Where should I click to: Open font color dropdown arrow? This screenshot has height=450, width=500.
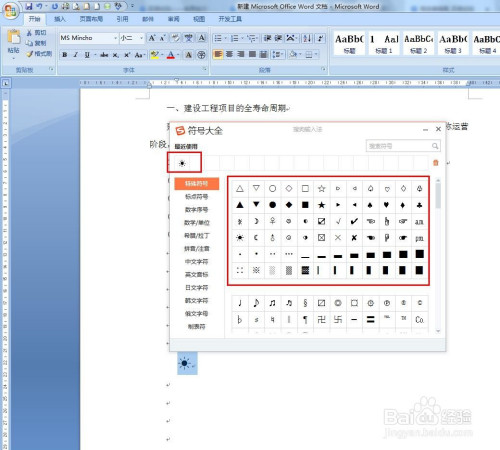[178, 55]
